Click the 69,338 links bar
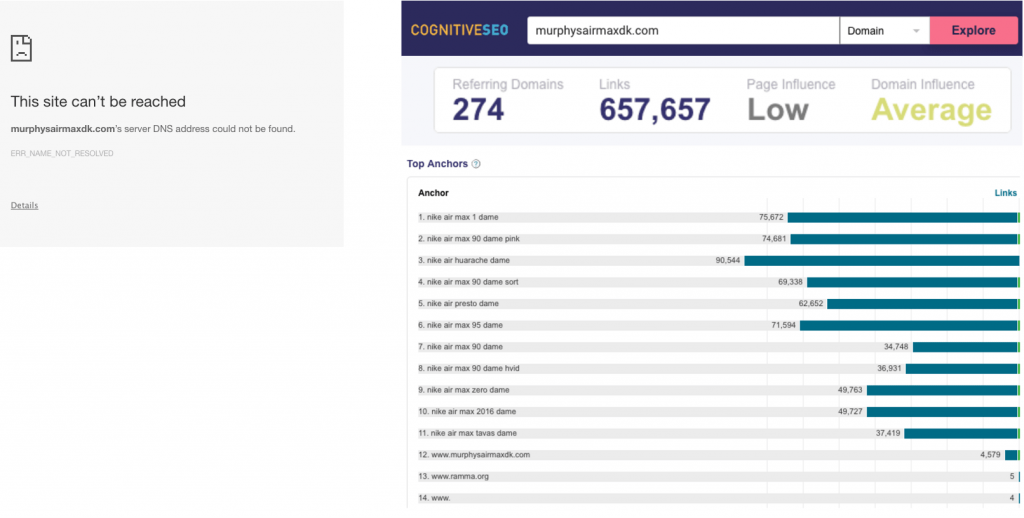Viewport: 1024px width, 518px height. [x=913, y=282]
